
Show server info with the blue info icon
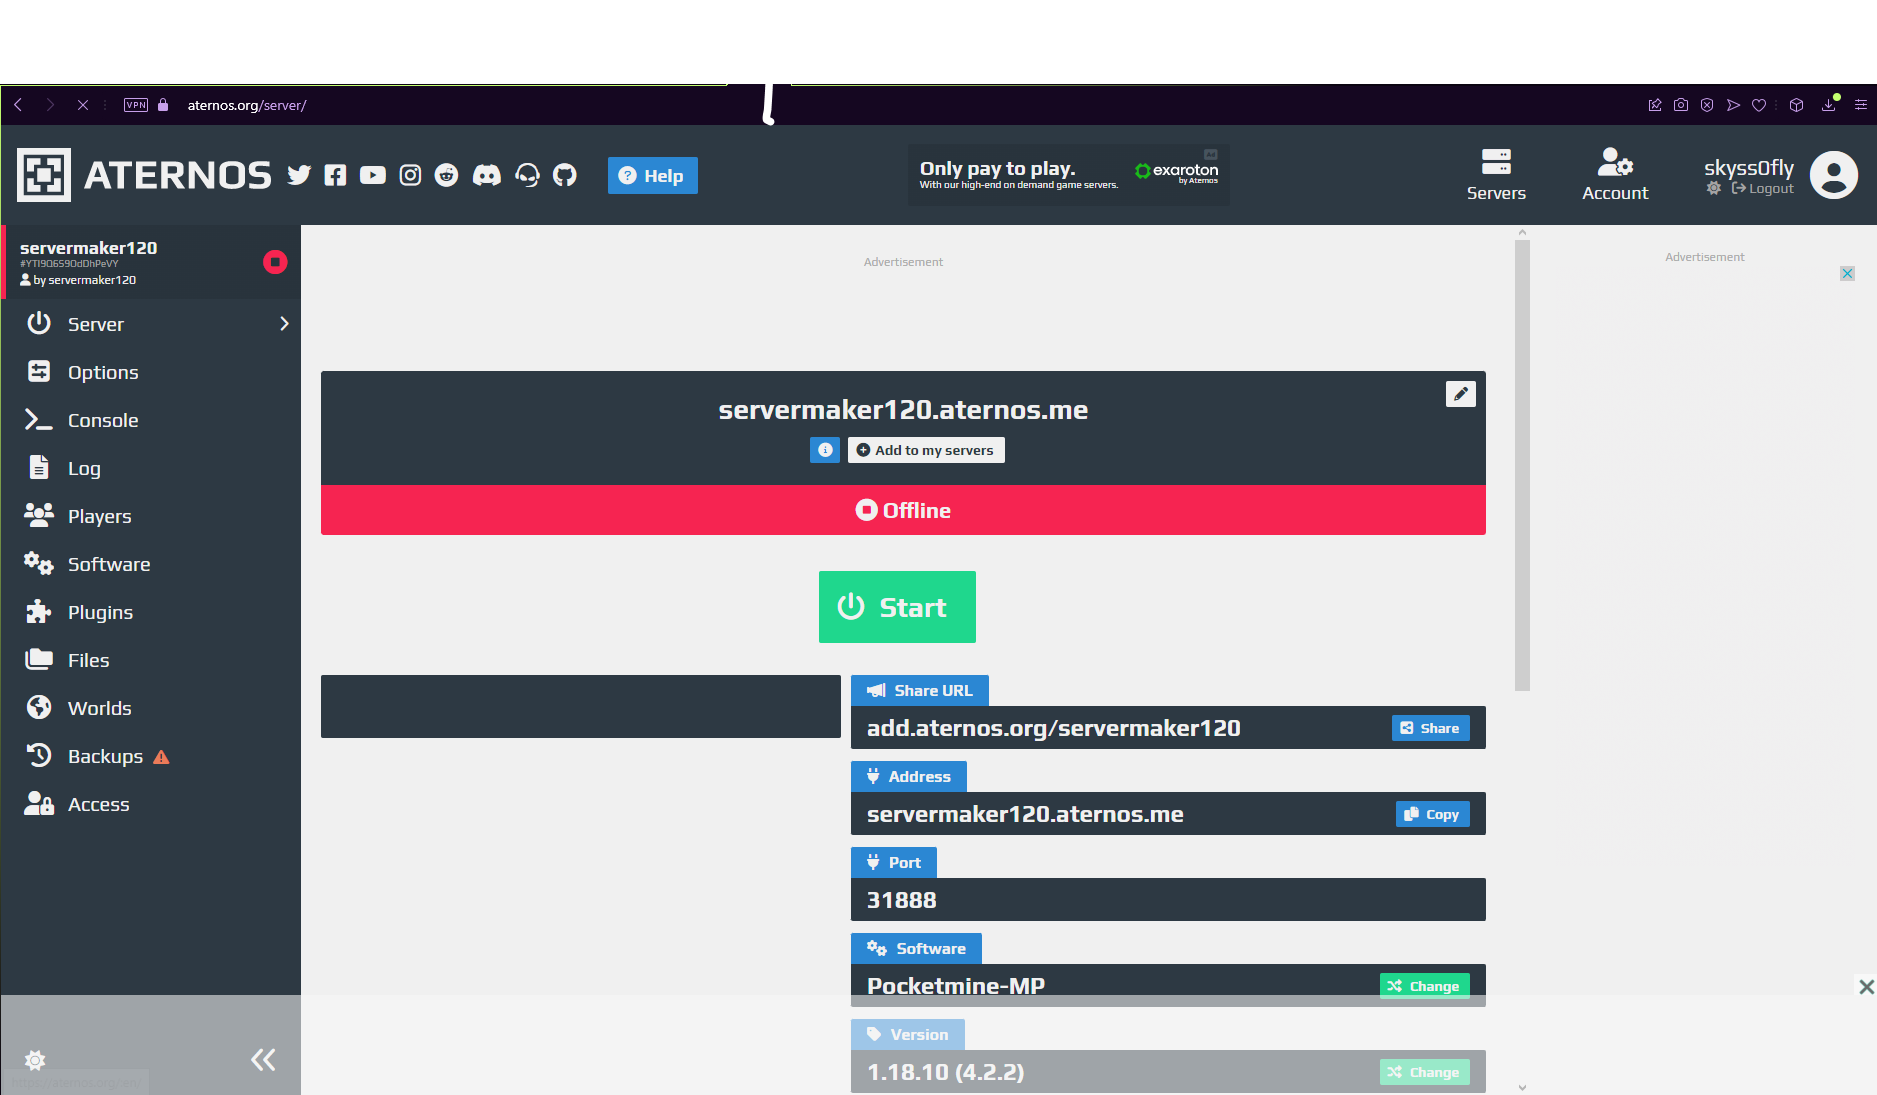tap(825, 450)
